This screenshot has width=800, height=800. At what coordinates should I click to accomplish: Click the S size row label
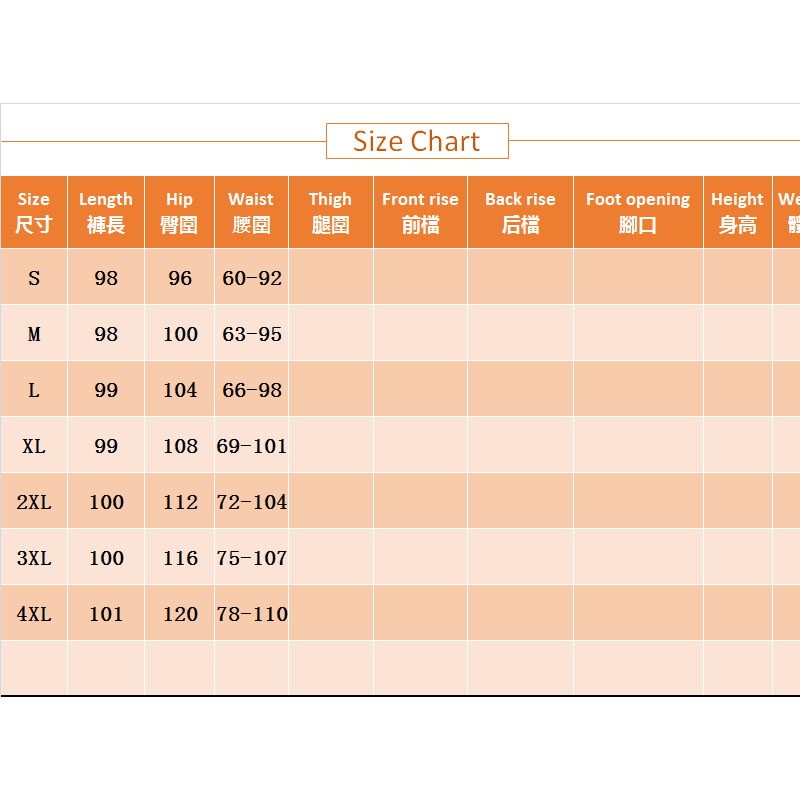pyautogui.click(x=34, y=278)
